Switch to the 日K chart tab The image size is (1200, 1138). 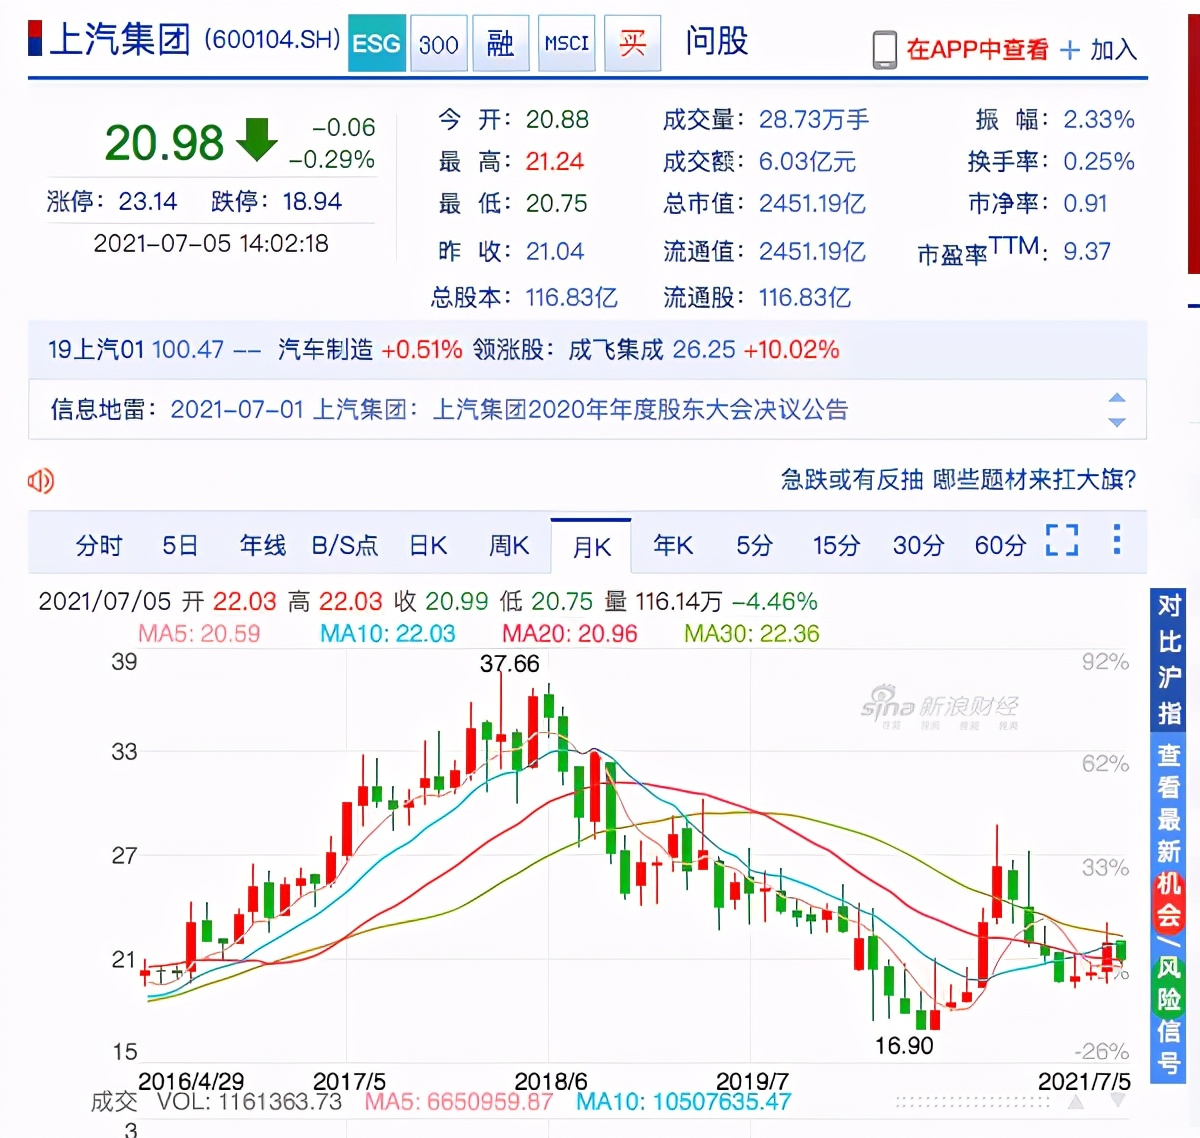tap(428, 545)
